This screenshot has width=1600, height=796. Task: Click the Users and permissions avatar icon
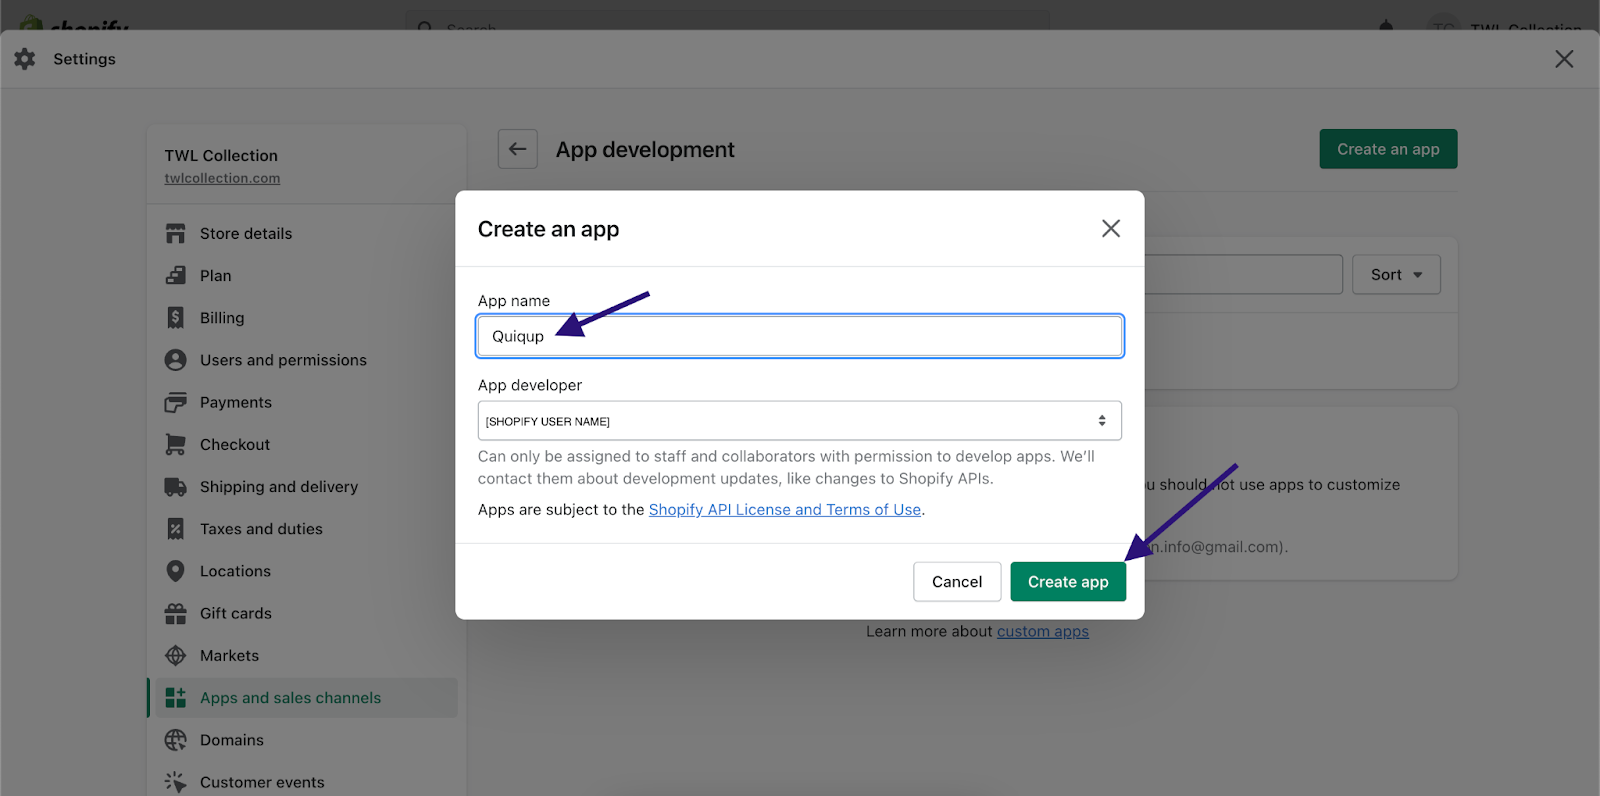[175, 360]
